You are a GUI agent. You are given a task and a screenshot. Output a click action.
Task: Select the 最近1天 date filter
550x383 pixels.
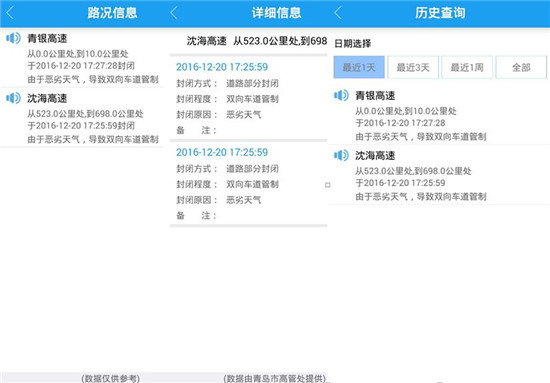pos(359,67)
